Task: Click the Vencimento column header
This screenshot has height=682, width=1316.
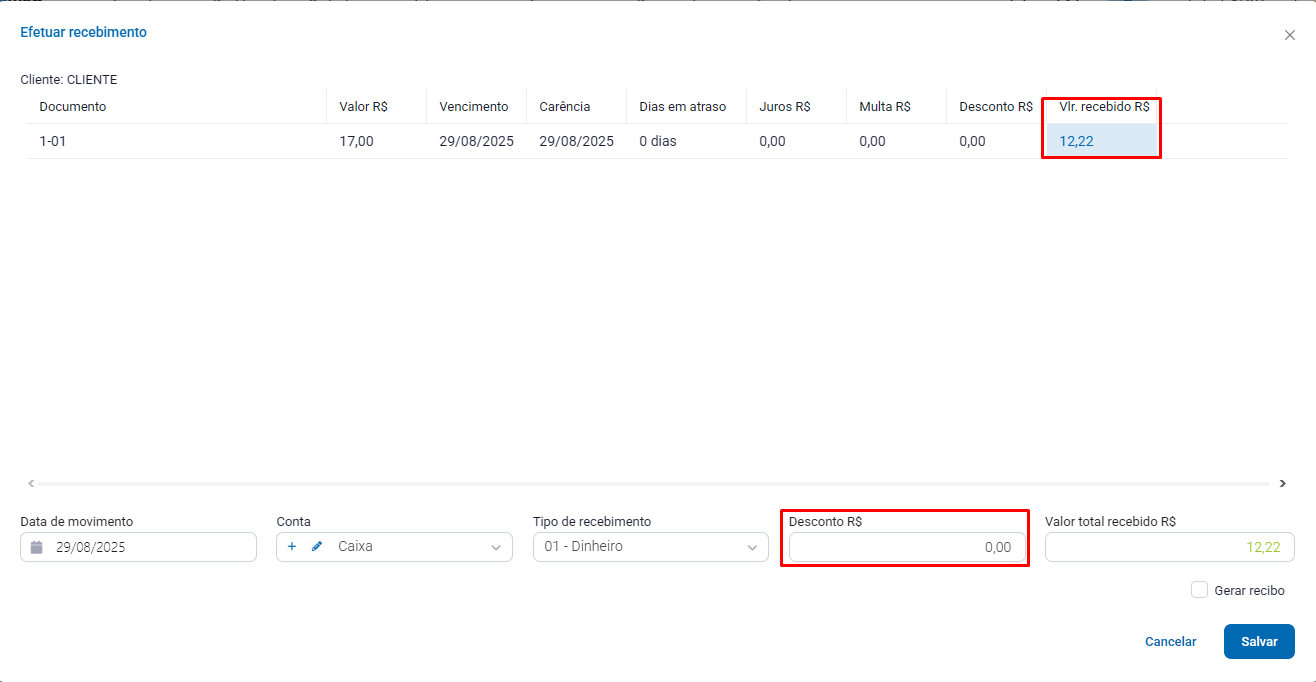Action: (x=473, y=107)
